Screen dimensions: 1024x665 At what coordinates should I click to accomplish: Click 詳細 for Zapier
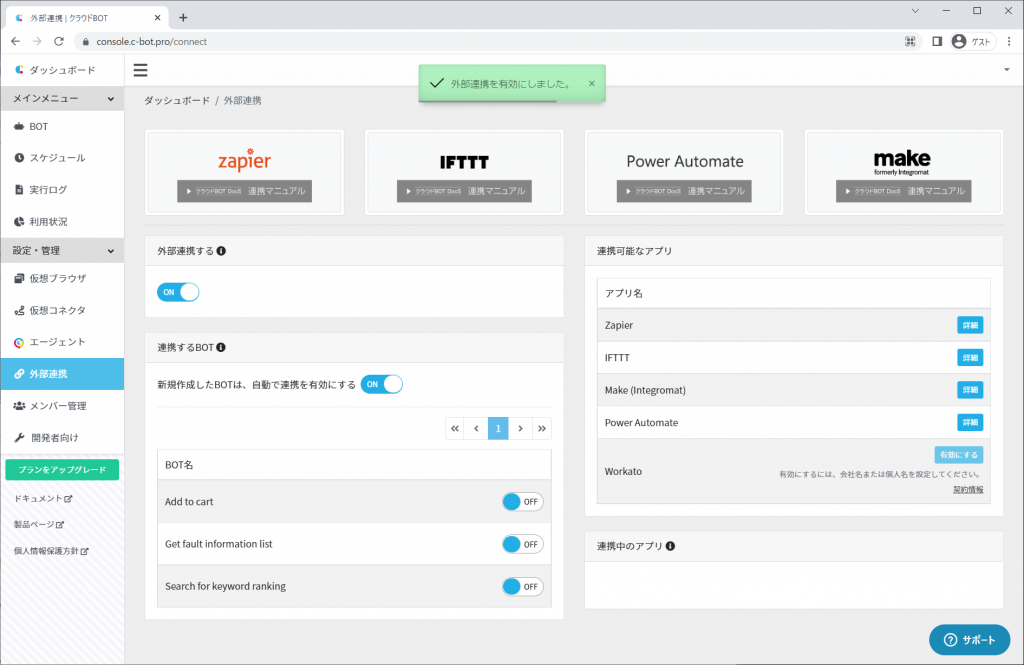(970, 325)
